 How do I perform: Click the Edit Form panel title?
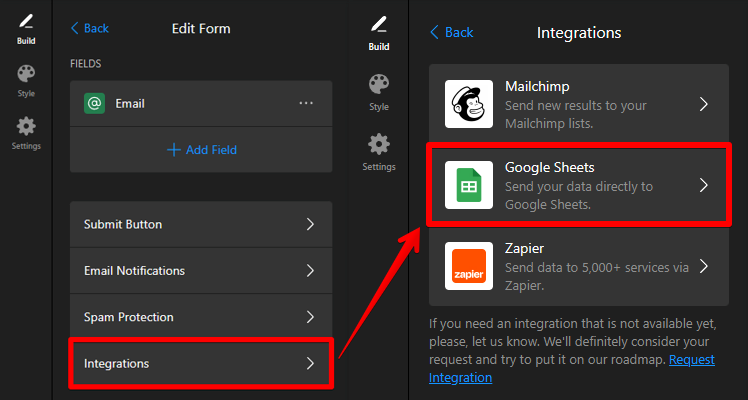point(201,29)
